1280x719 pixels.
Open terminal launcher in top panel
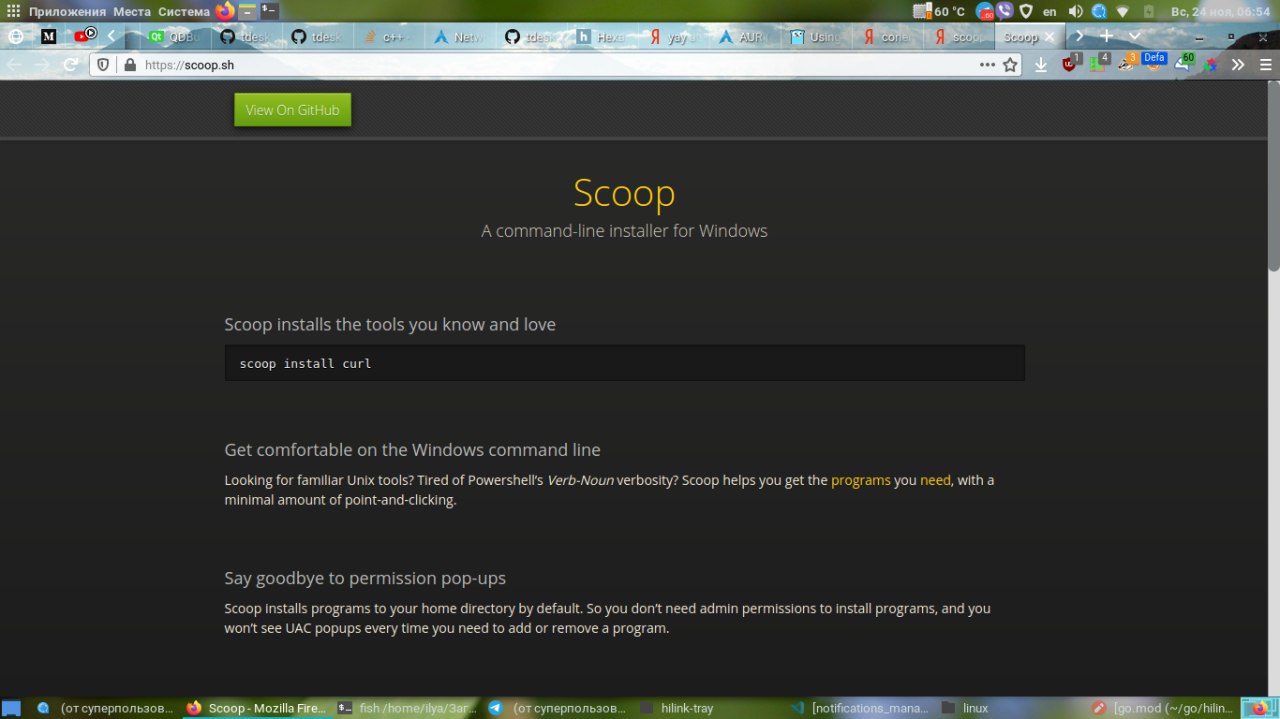pos(269,11)
